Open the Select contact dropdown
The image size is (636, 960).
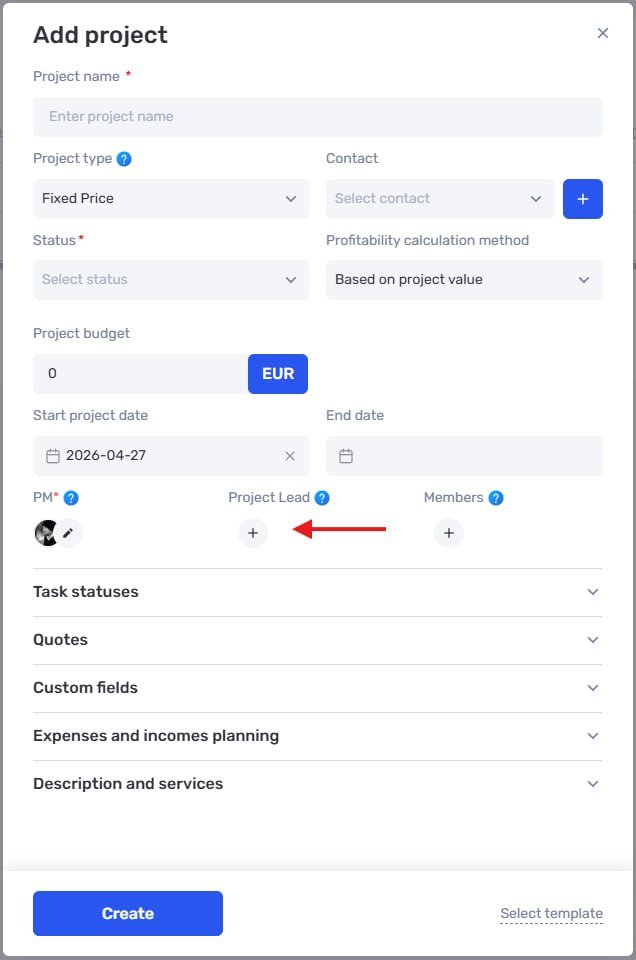point(440,199)
